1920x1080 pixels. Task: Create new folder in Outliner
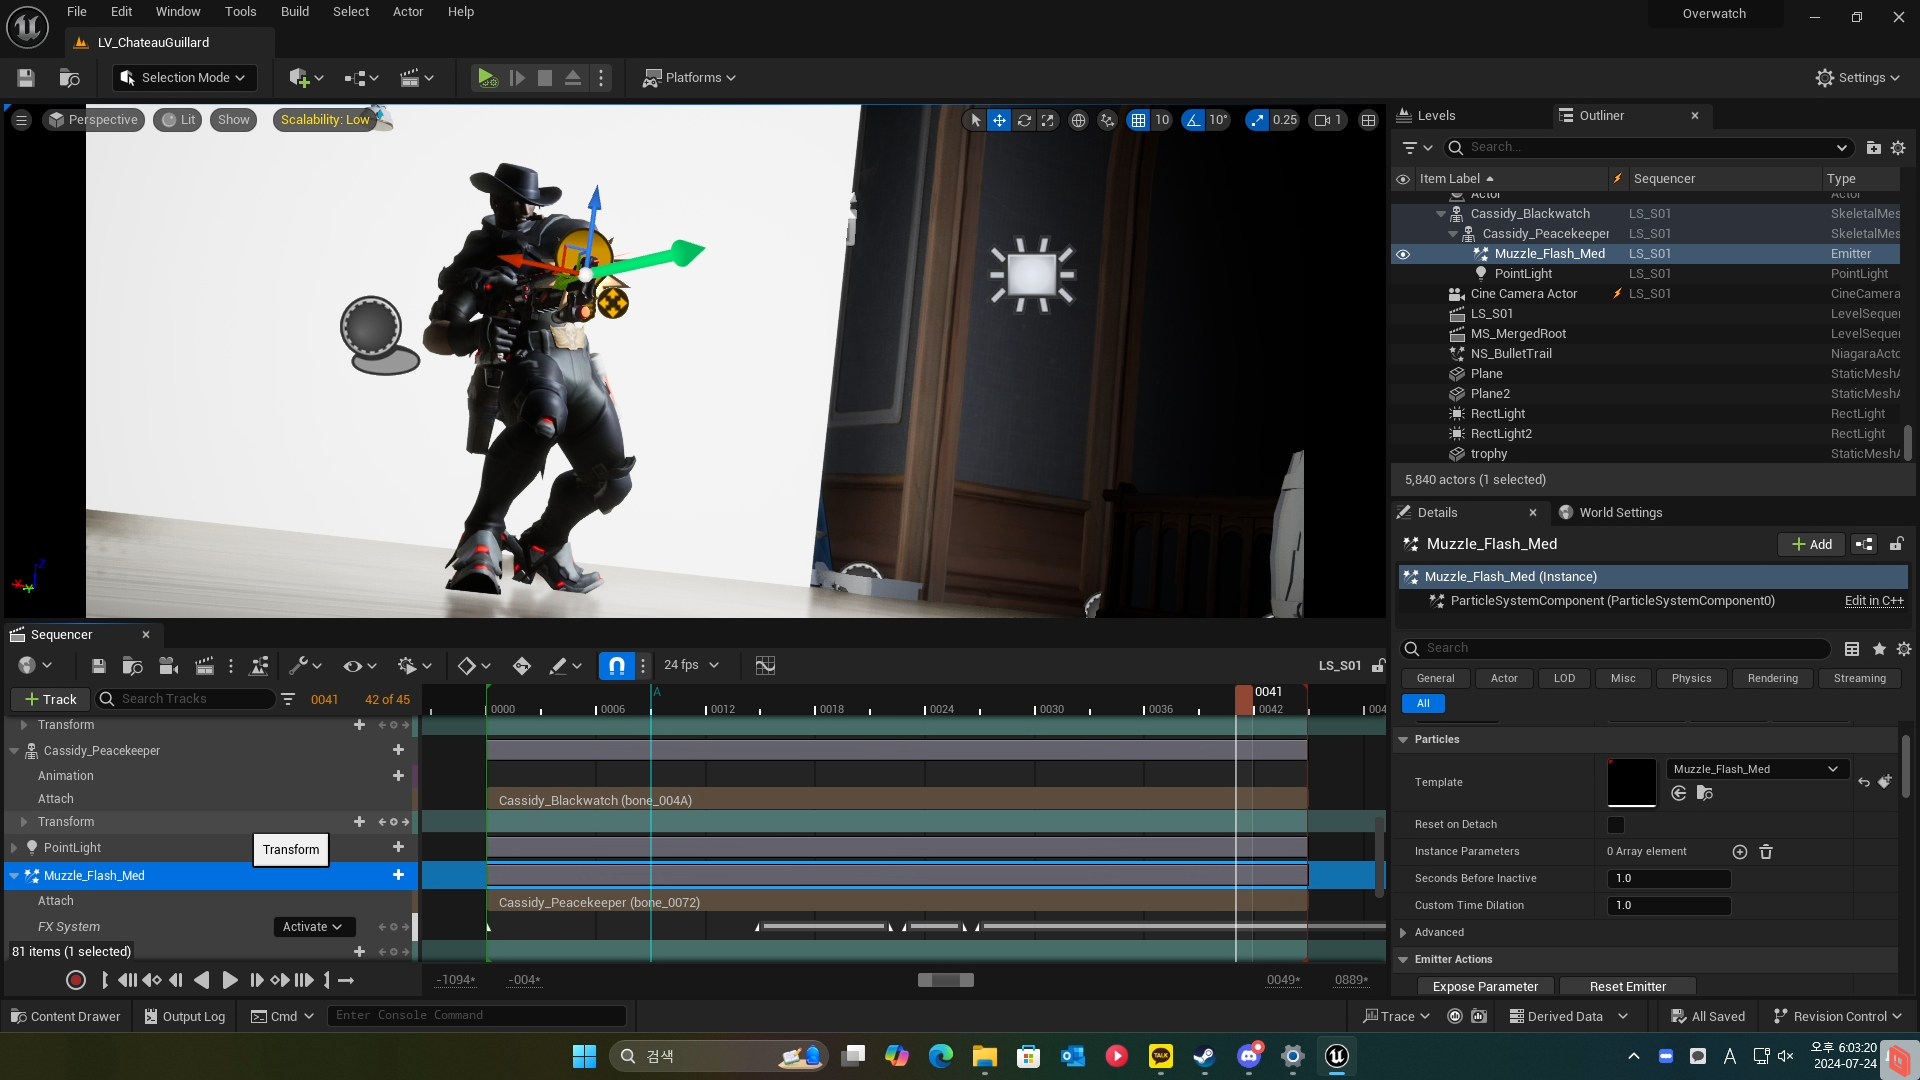point(1874,148)
